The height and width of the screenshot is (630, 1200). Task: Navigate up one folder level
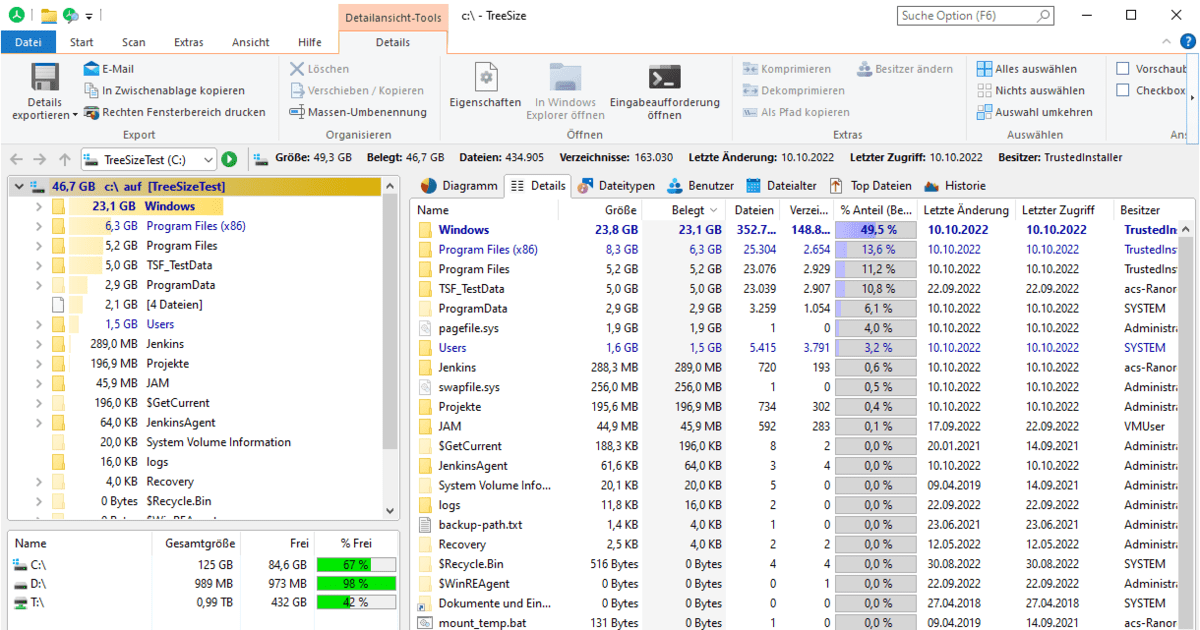(62, 158)
